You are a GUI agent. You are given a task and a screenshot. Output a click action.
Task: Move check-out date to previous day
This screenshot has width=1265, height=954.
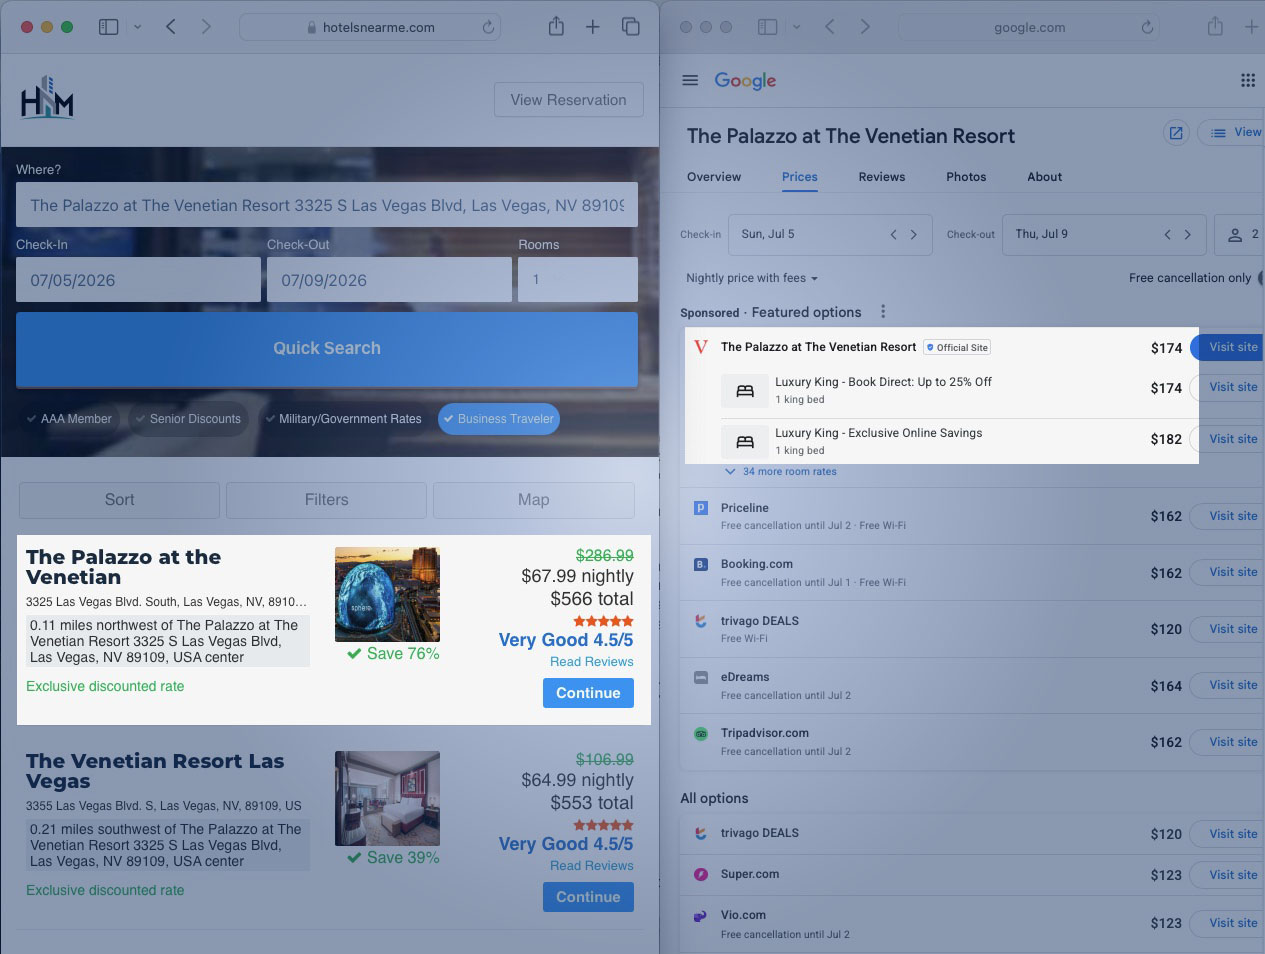(x=1167, y=234)
